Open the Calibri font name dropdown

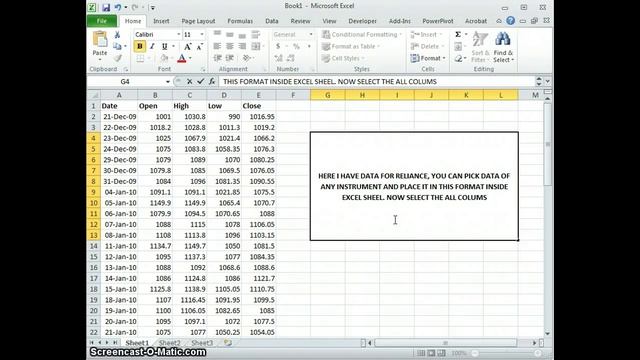178,35
